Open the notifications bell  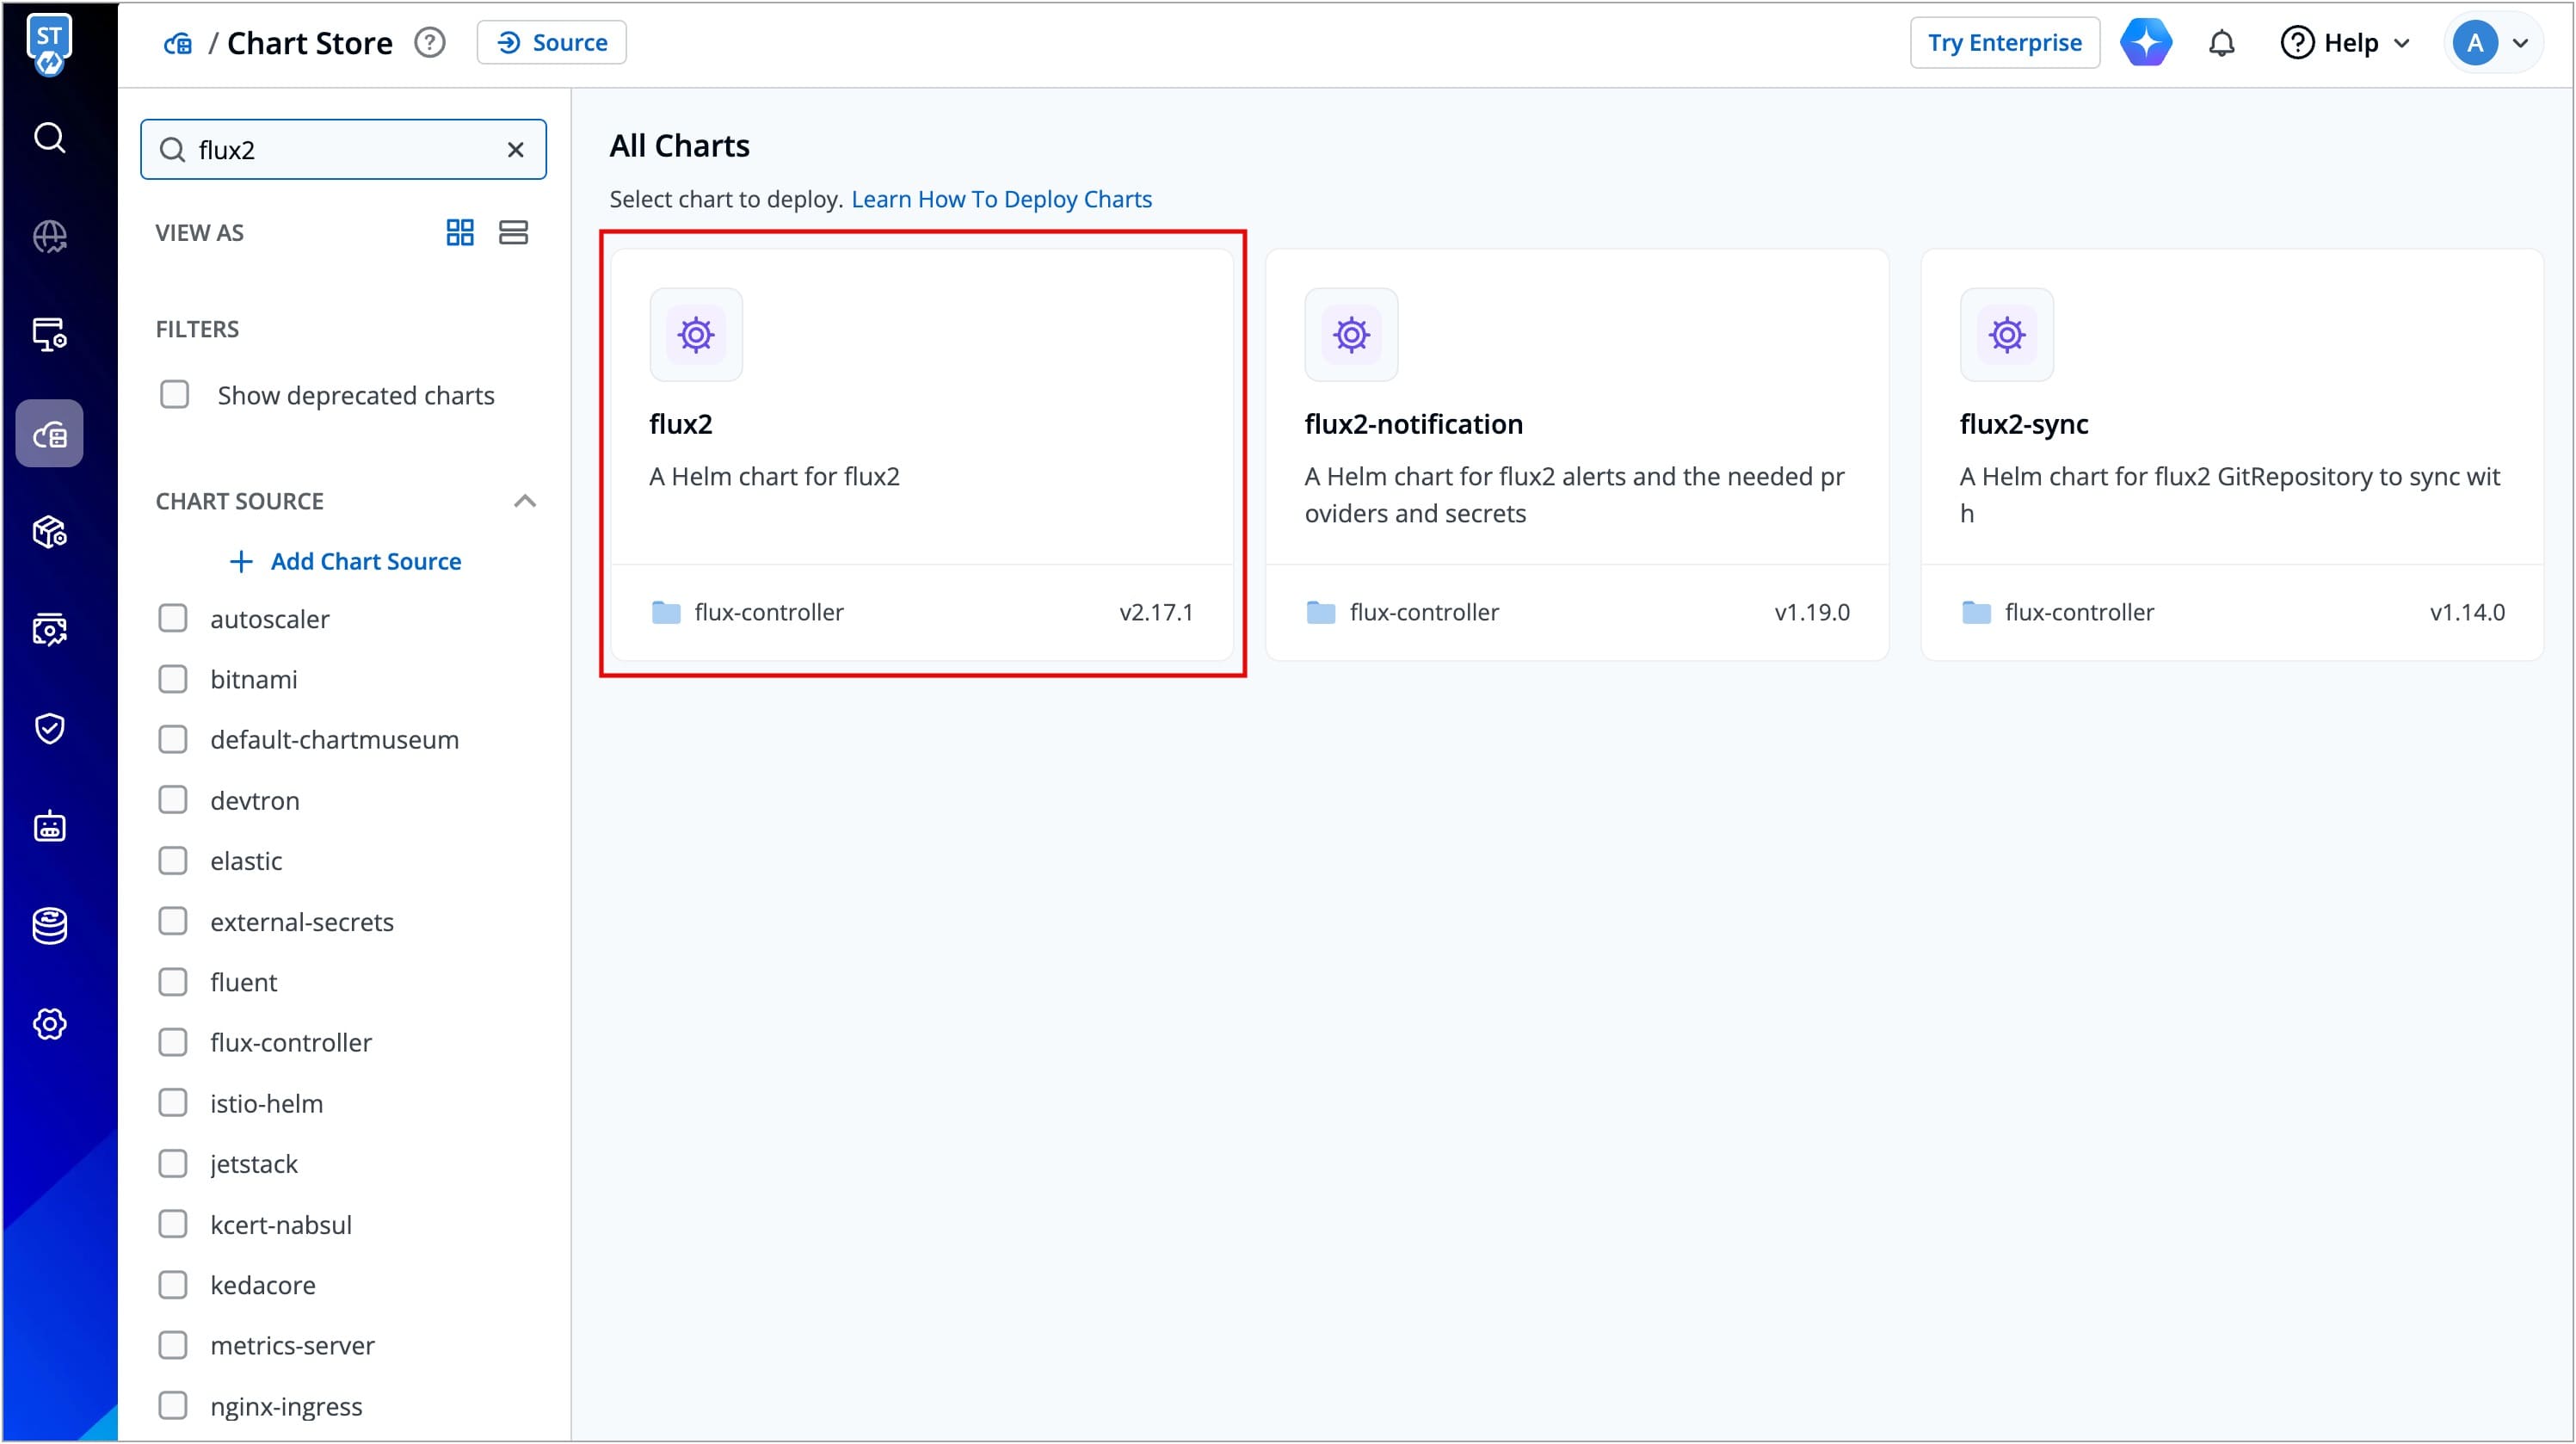pos(2221,43)
